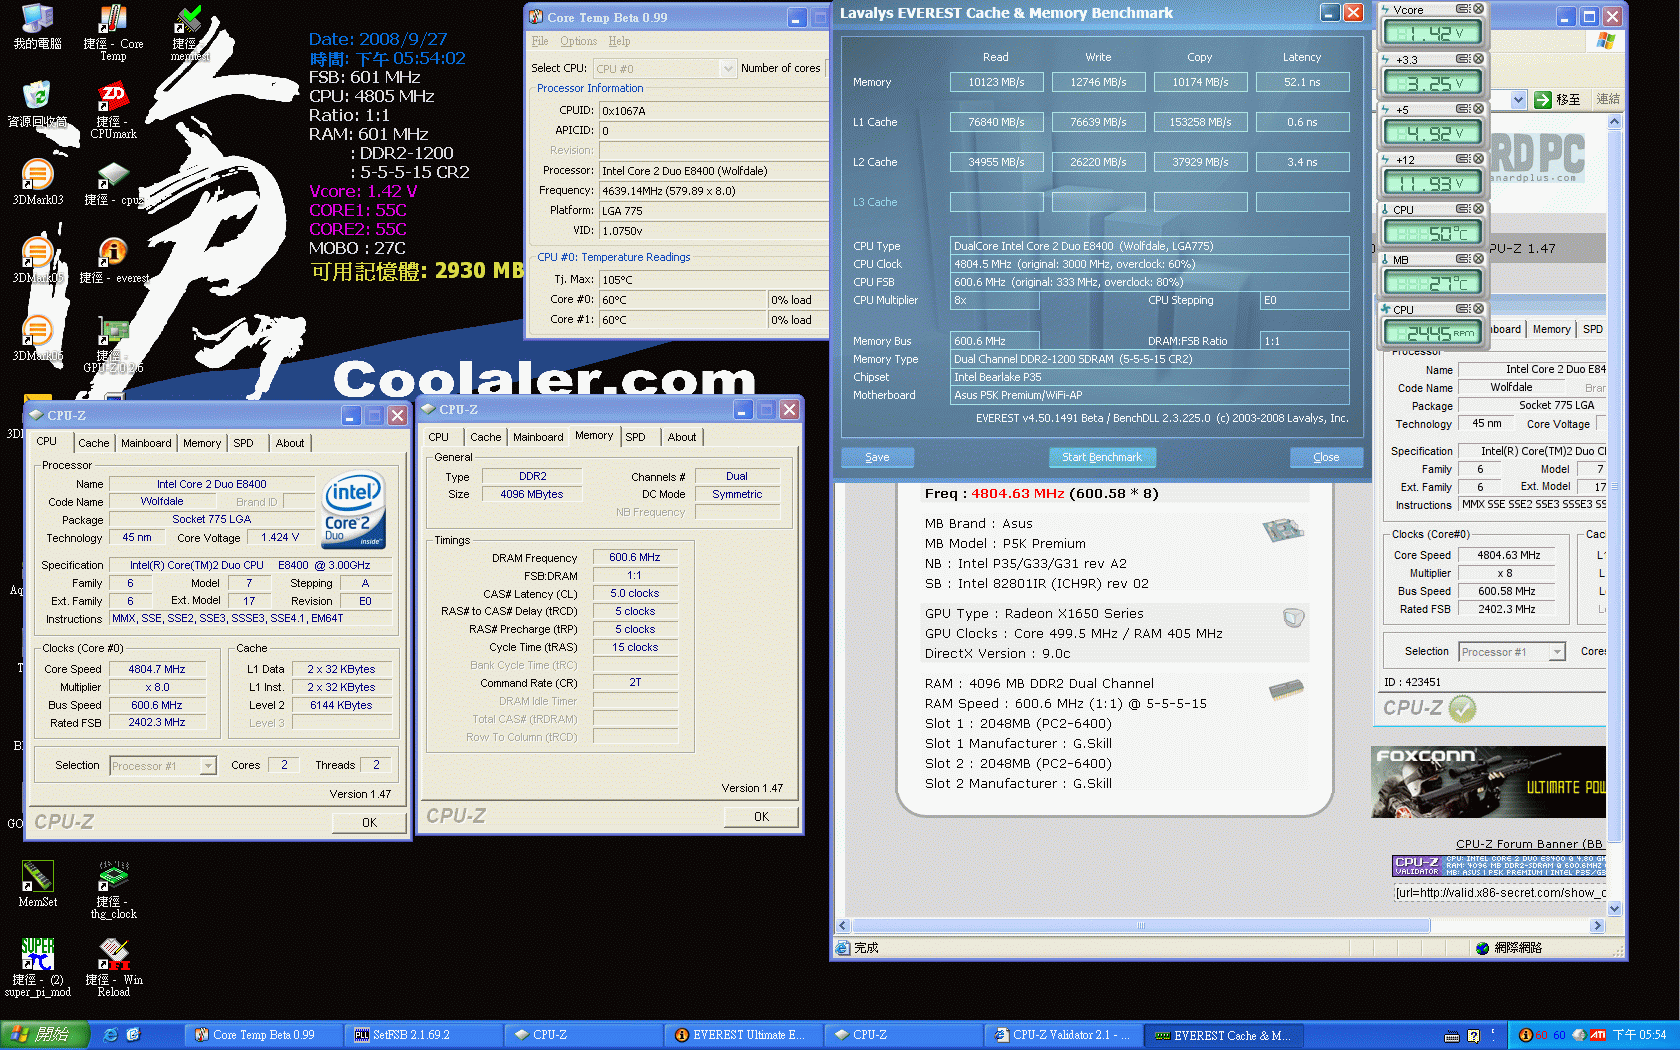Click the browser vertical scroll up arrow

click(x=1614, y=121)
